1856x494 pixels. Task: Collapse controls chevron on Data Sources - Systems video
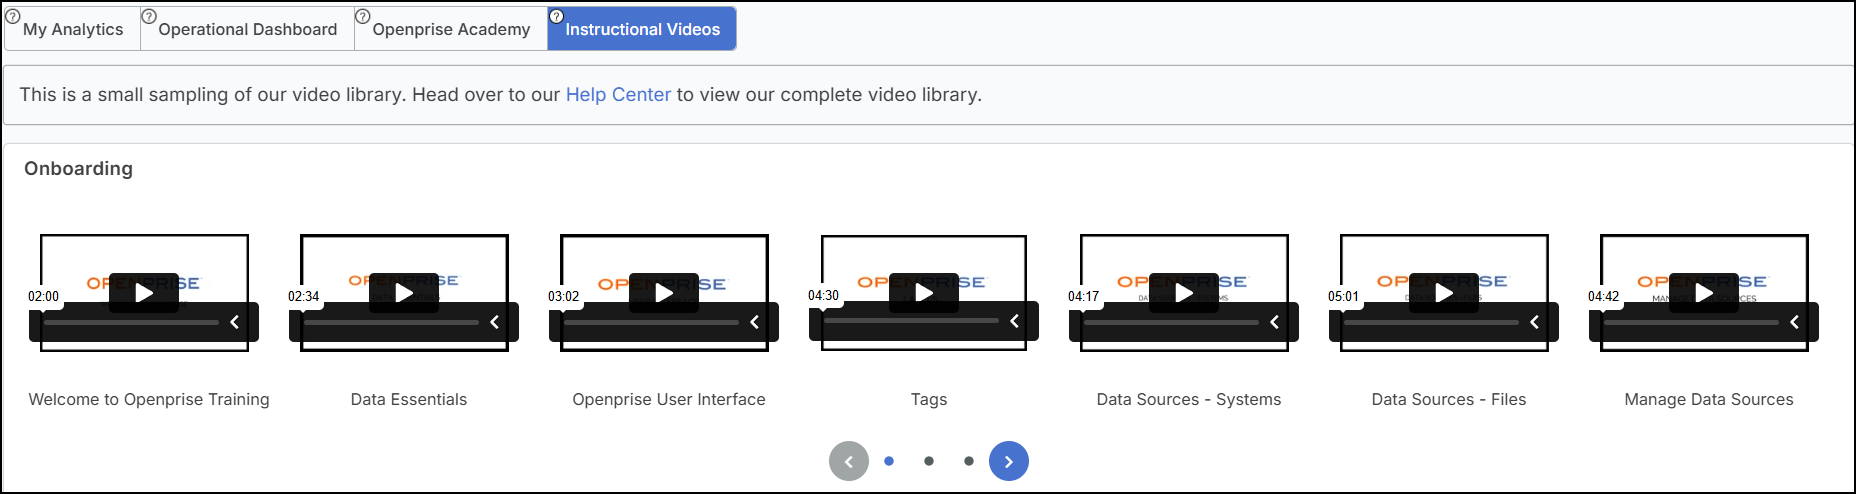(x=1275, y=322)
